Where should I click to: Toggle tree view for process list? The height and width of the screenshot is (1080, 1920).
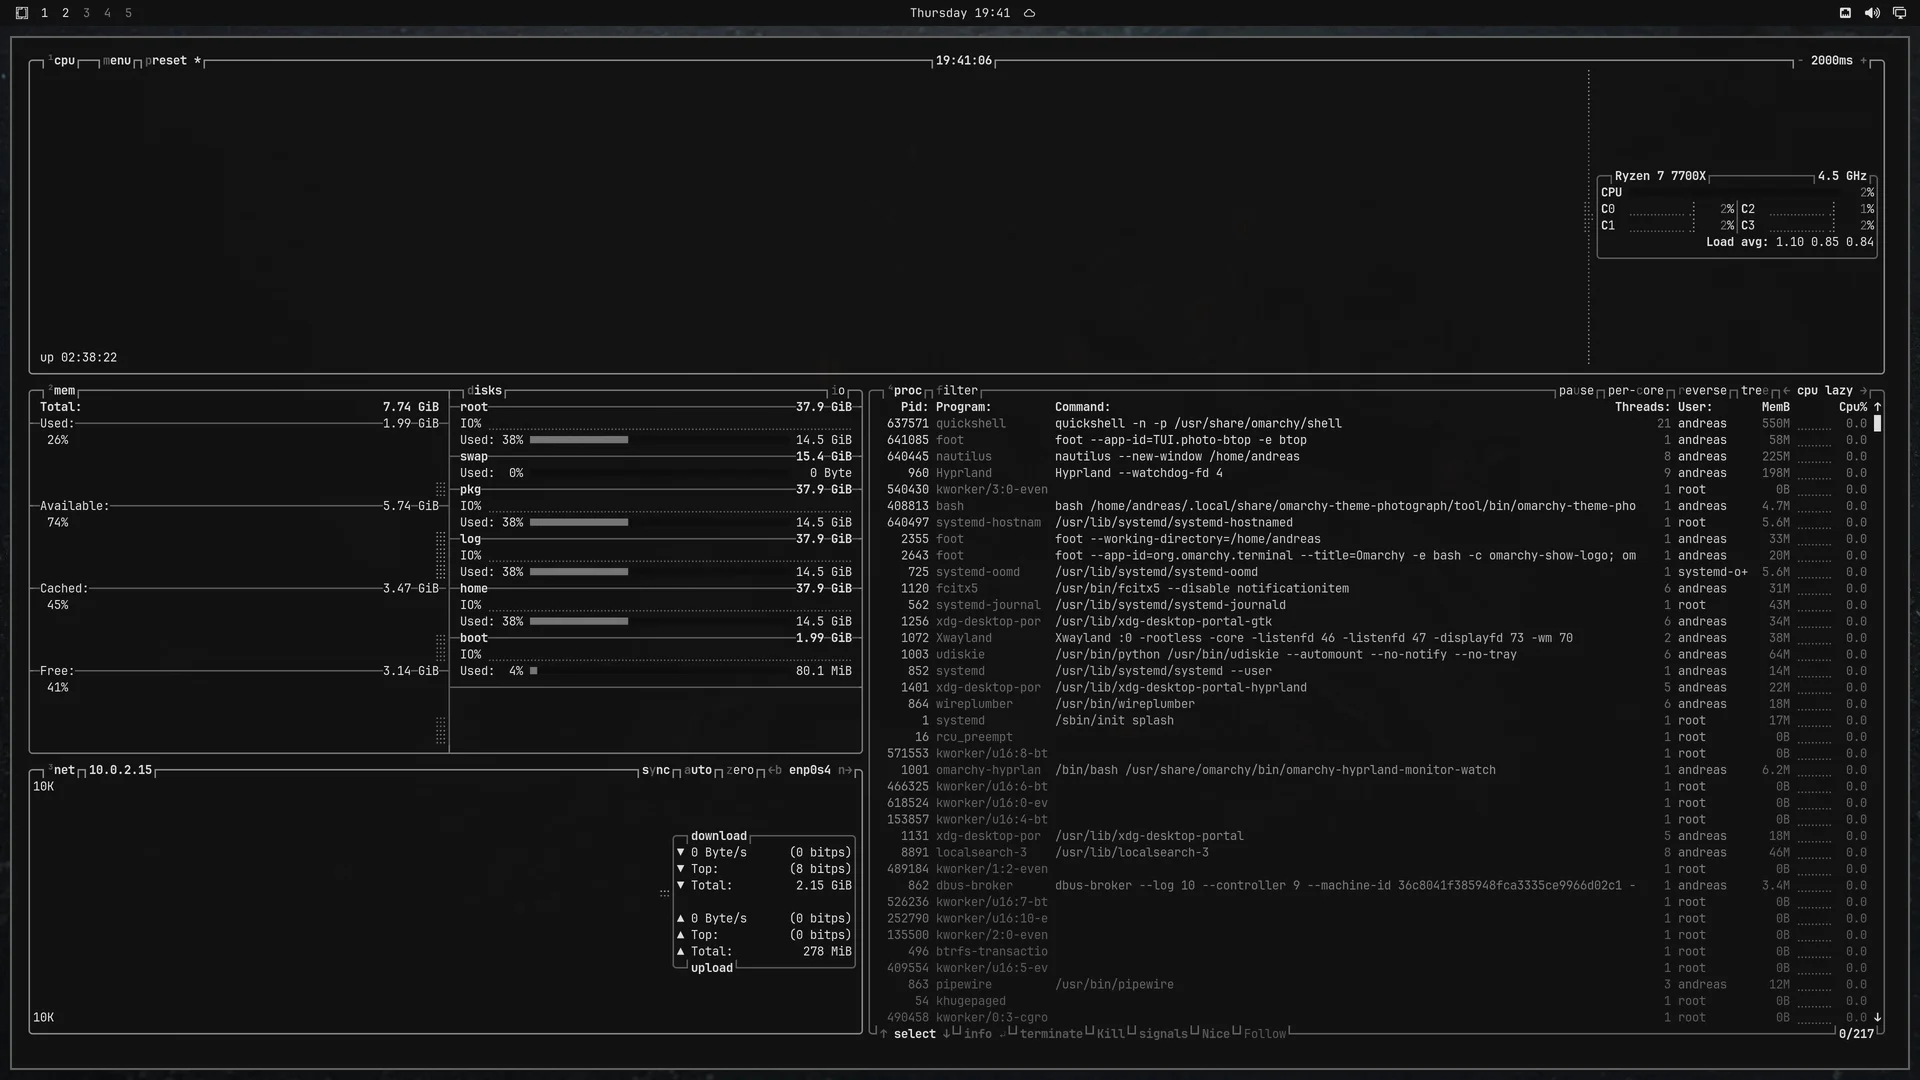pos(1755,391)
